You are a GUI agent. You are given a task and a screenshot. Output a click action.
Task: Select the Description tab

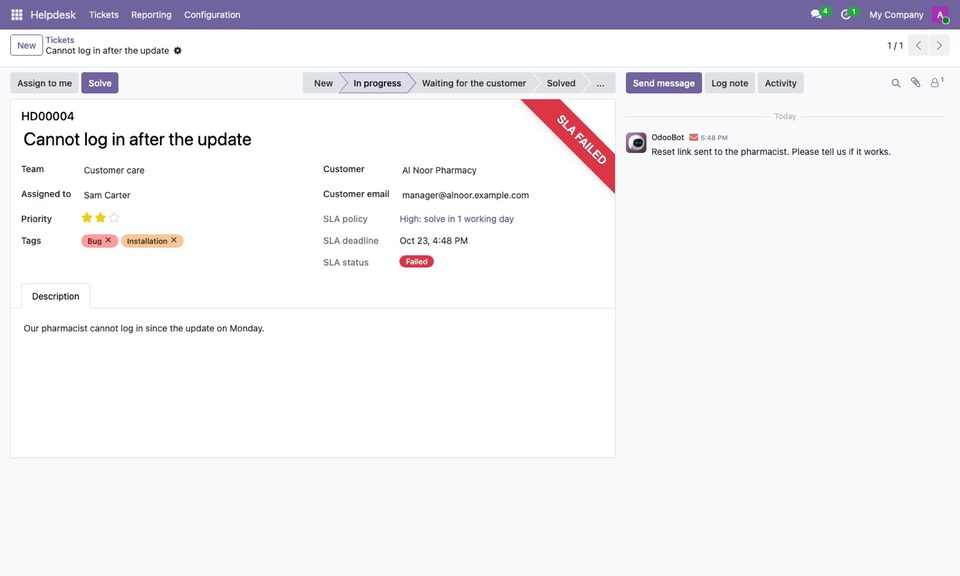coord(56,296)
